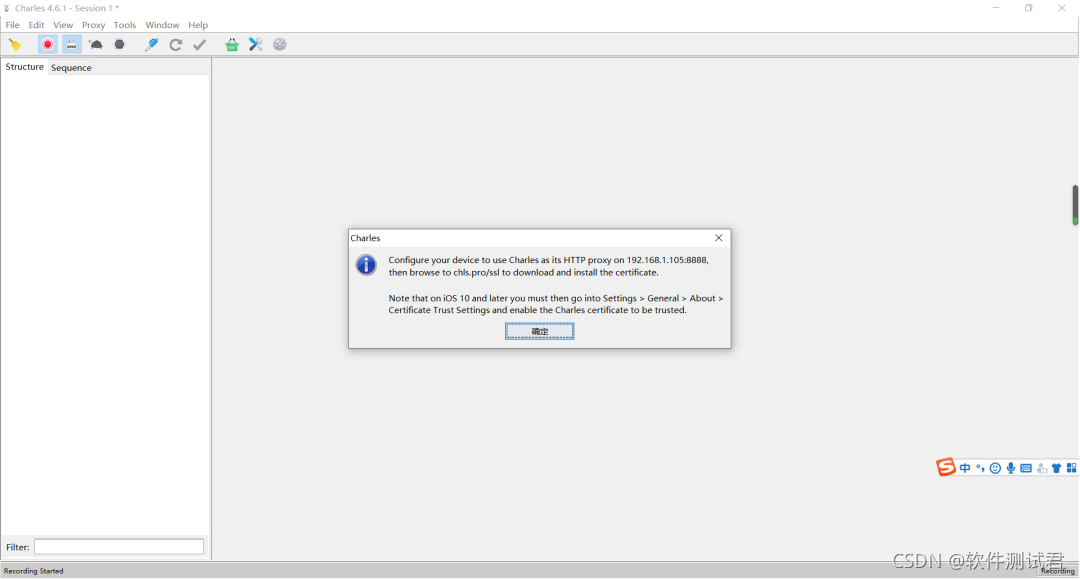Open the soft keyboard icon in IME bar

click(x=1026, y=468)
